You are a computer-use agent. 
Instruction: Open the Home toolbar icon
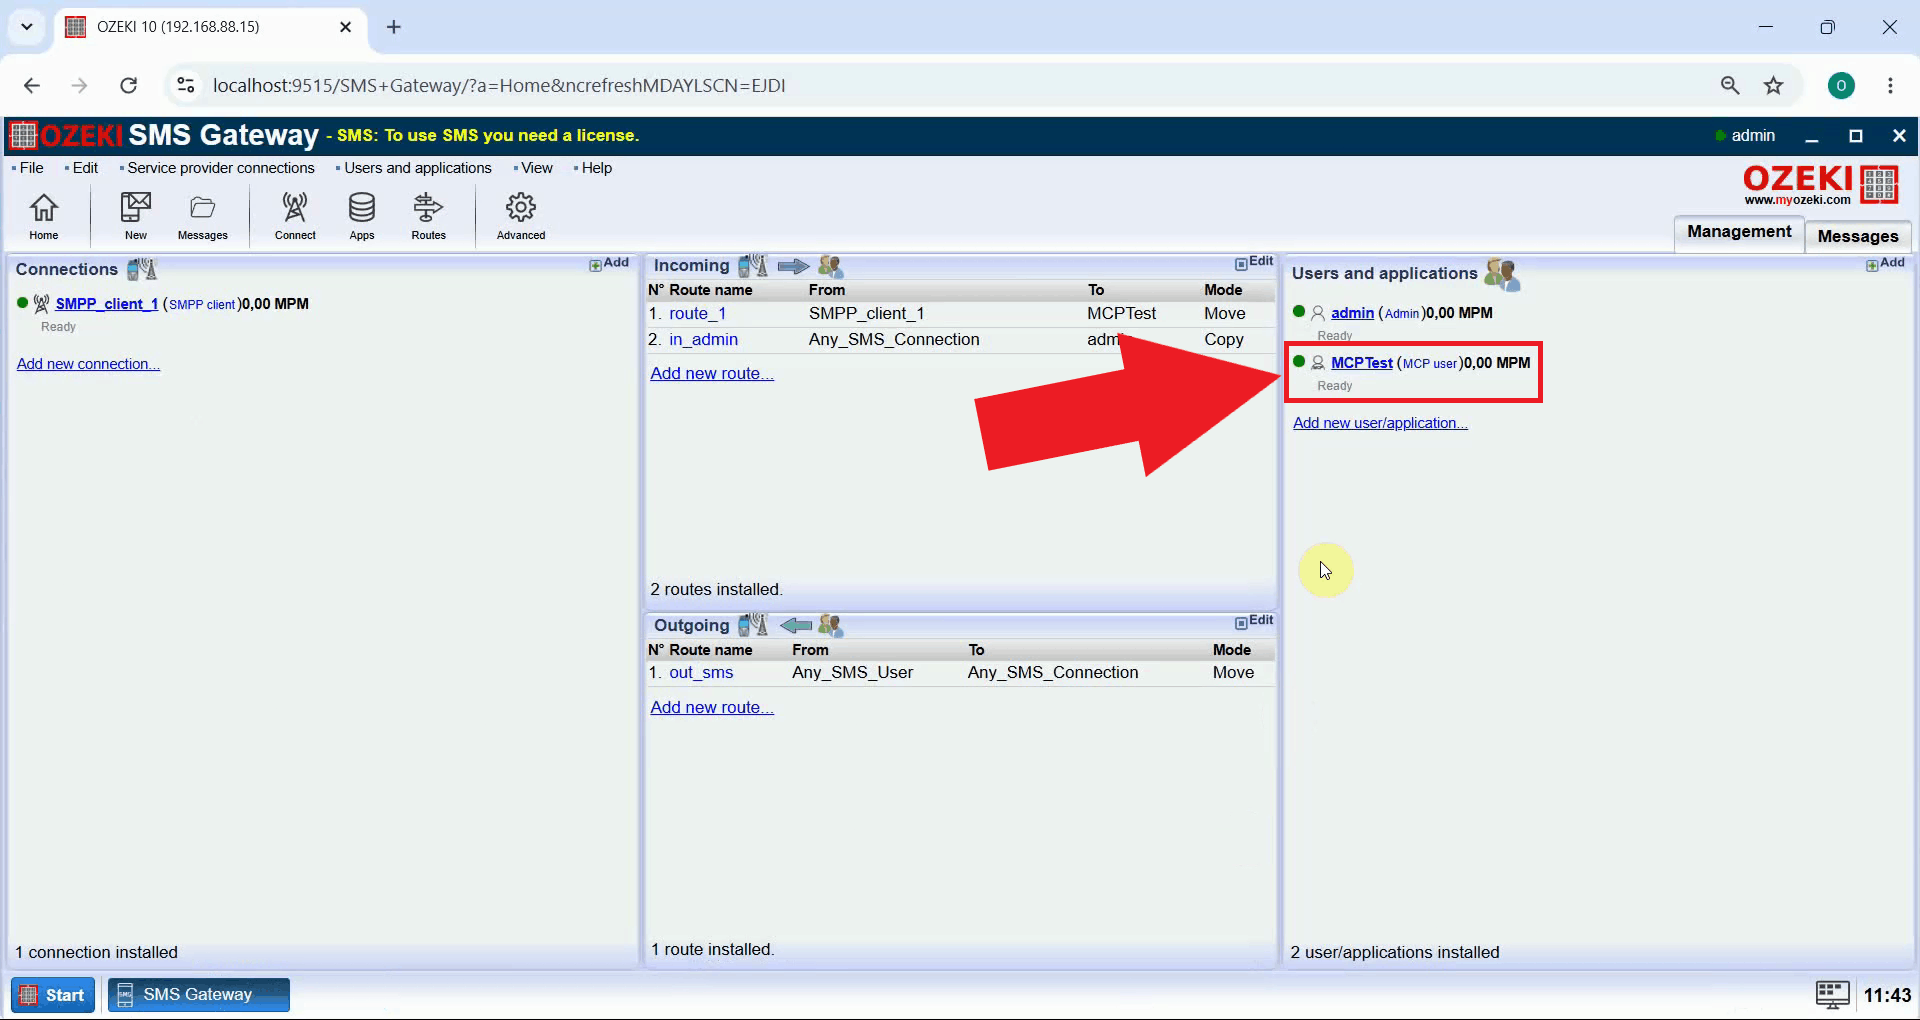[x=43, y=215]
